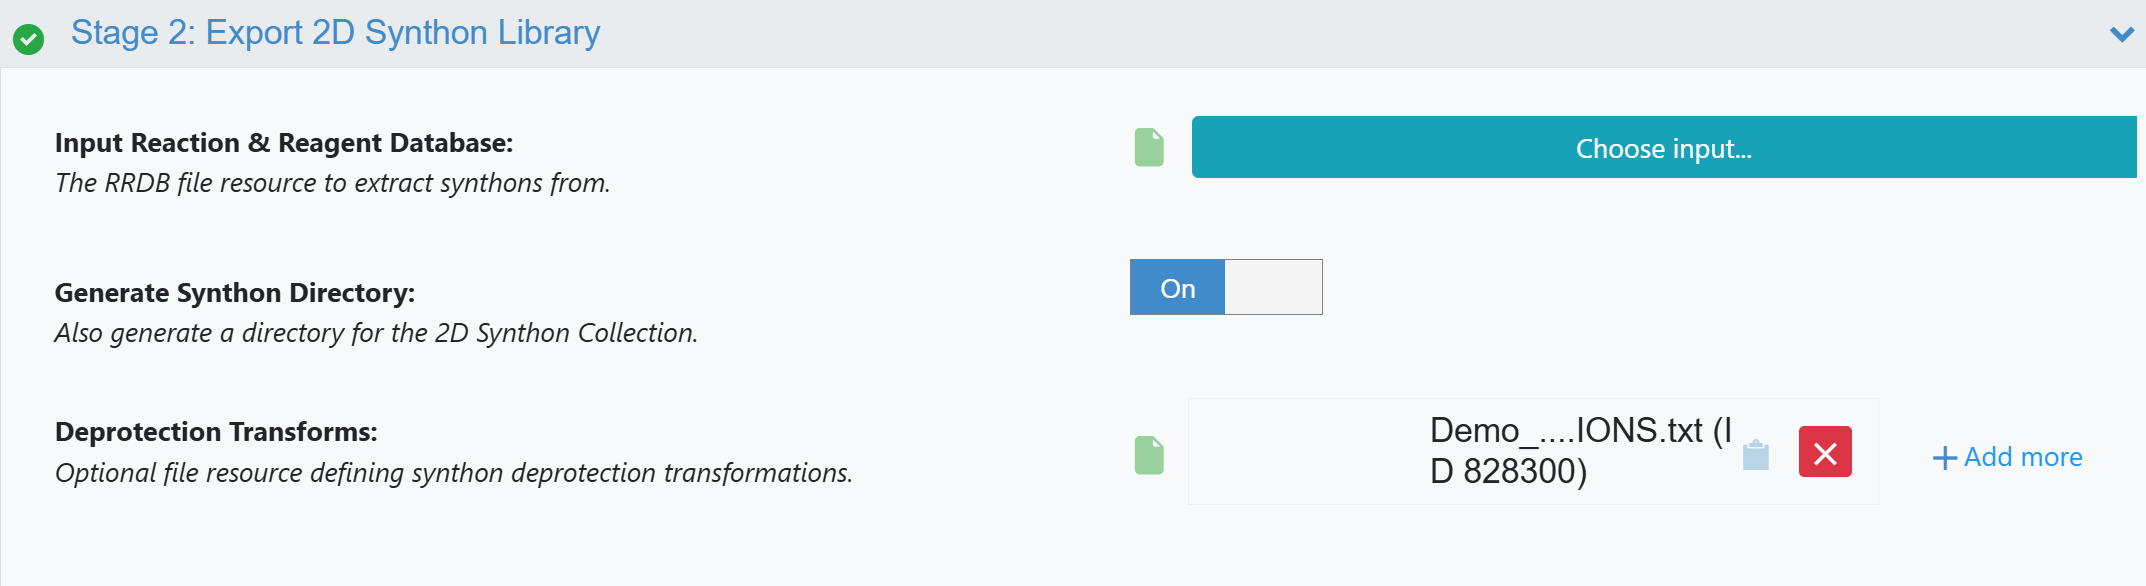Click the word On in the toggle
The height and width of the screenshot is (586, 2146).
1178,288
